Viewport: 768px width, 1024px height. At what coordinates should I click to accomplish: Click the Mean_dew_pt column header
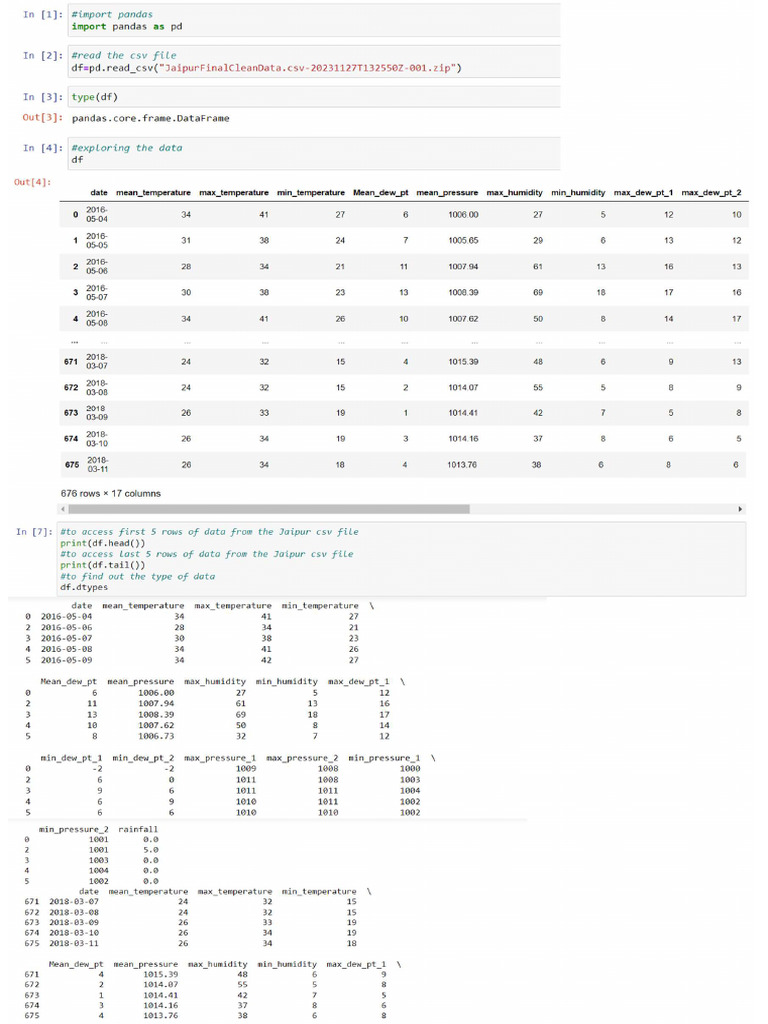pyautogui.click(x=381, y=193)
